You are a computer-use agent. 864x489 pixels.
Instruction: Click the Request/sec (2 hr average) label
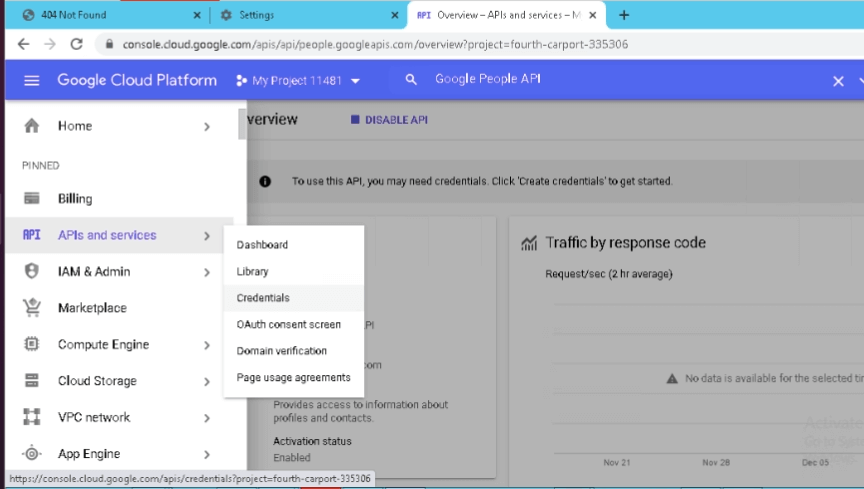[x=608, y=274]
